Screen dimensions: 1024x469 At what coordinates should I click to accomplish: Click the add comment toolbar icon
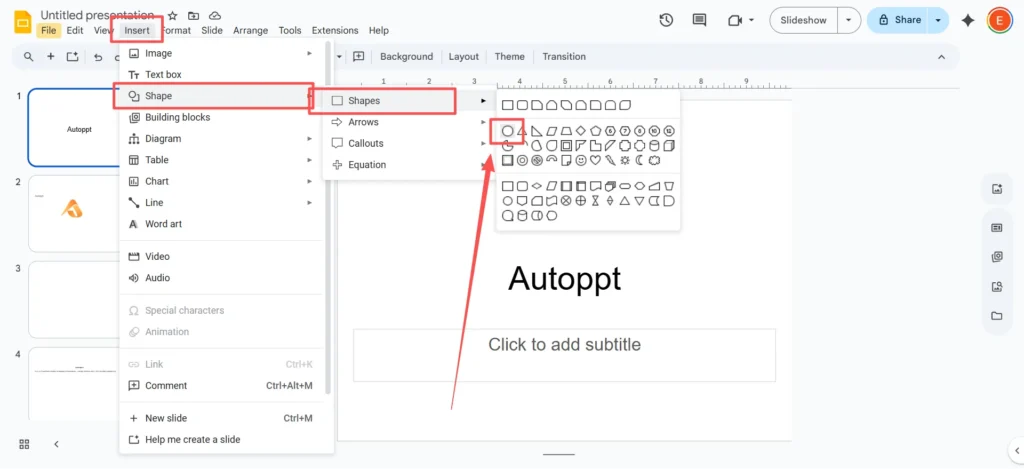pos(359,57)
